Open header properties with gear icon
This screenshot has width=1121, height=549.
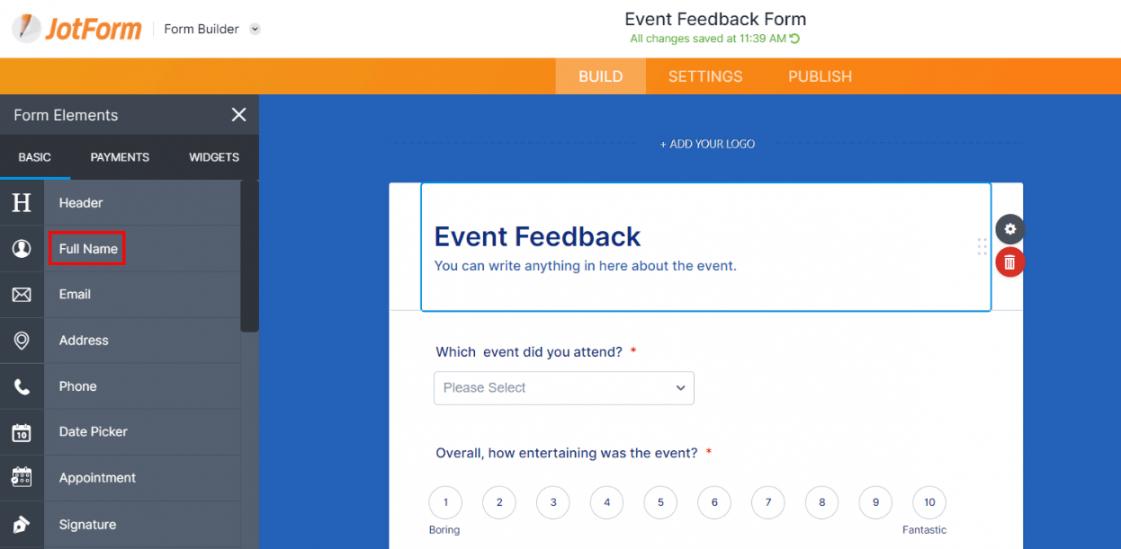coord(1009,229)
